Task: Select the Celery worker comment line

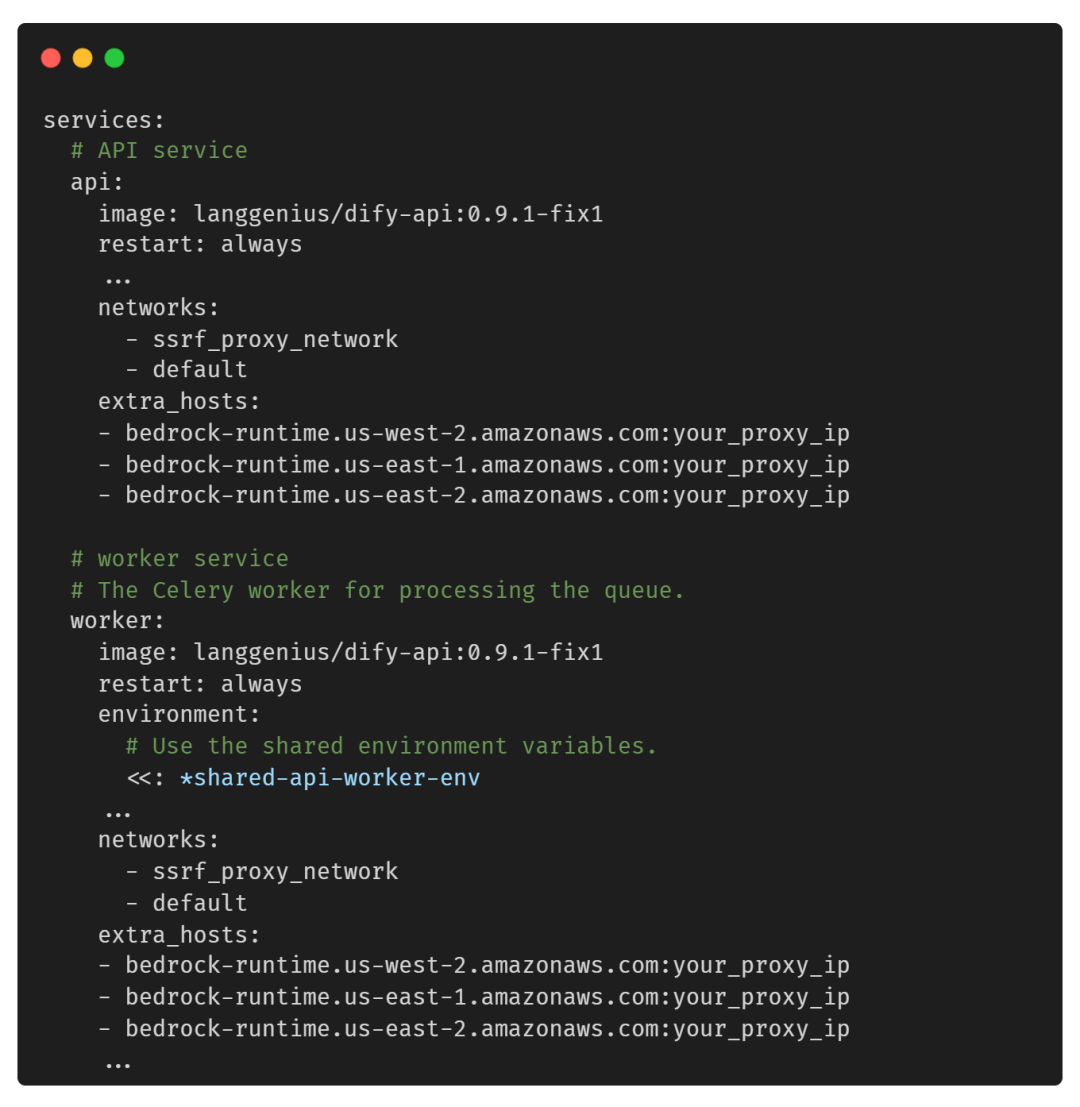Action: (x=377, y=590)
